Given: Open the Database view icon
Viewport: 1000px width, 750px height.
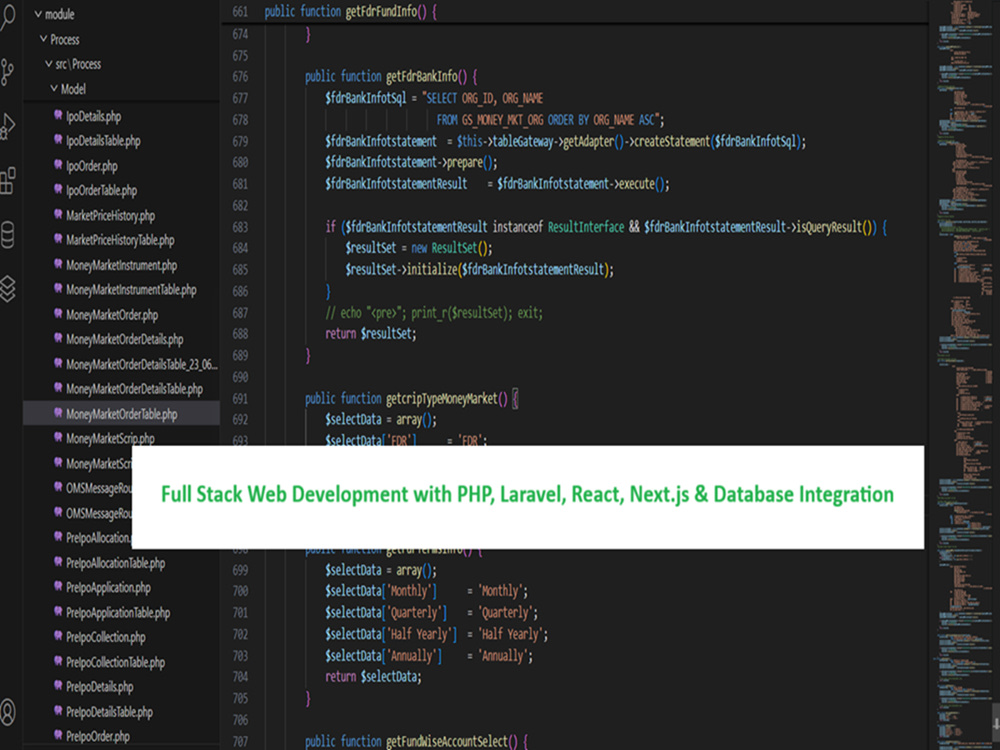Looking at the screenshot, I should click(7, 235).
